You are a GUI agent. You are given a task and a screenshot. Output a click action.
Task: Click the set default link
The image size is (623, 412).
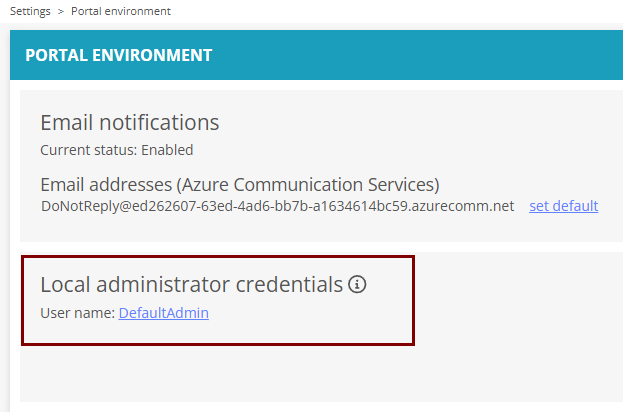[x=563, y=206]
